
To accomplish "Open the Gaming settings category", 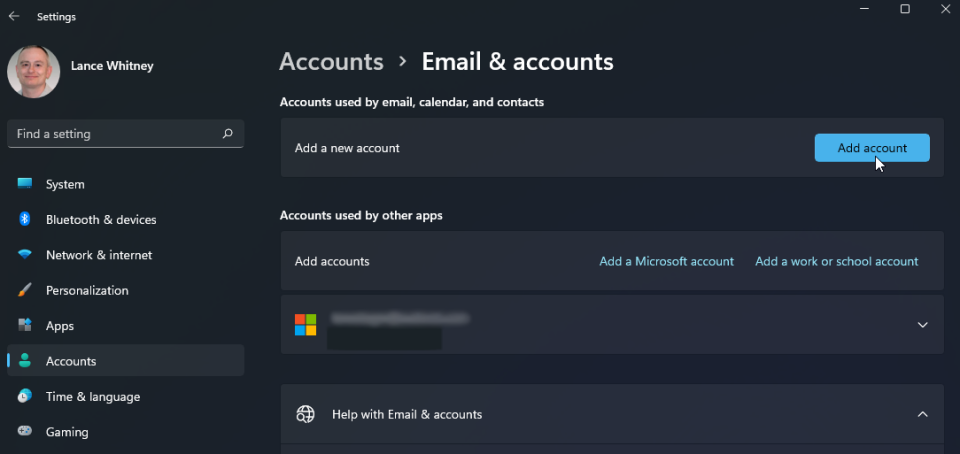I will (x=126, y=433).
